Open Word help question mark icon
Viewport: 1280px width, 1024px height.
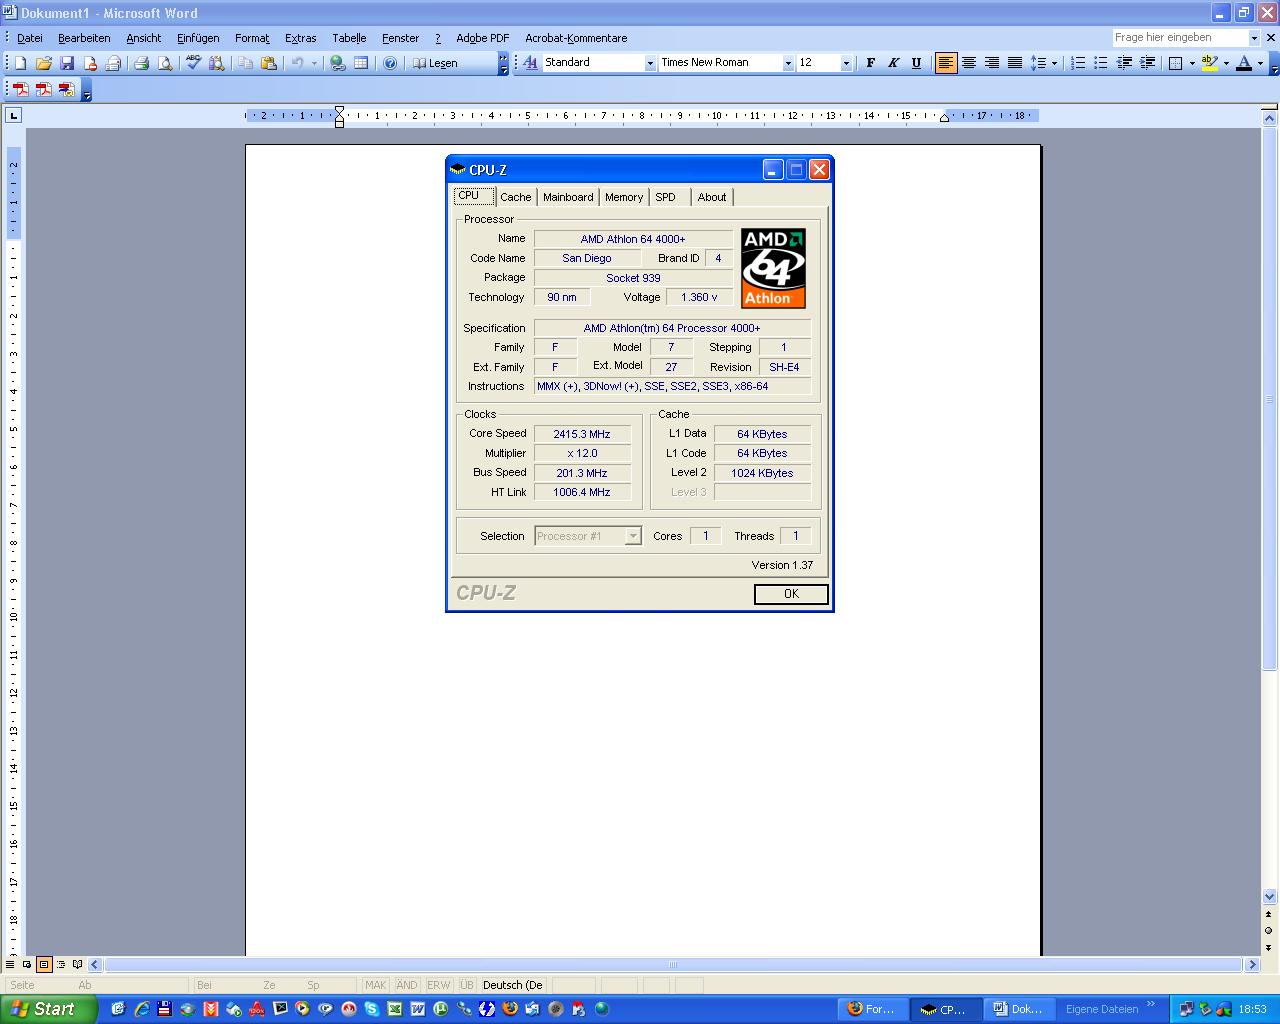click(390, 63)
